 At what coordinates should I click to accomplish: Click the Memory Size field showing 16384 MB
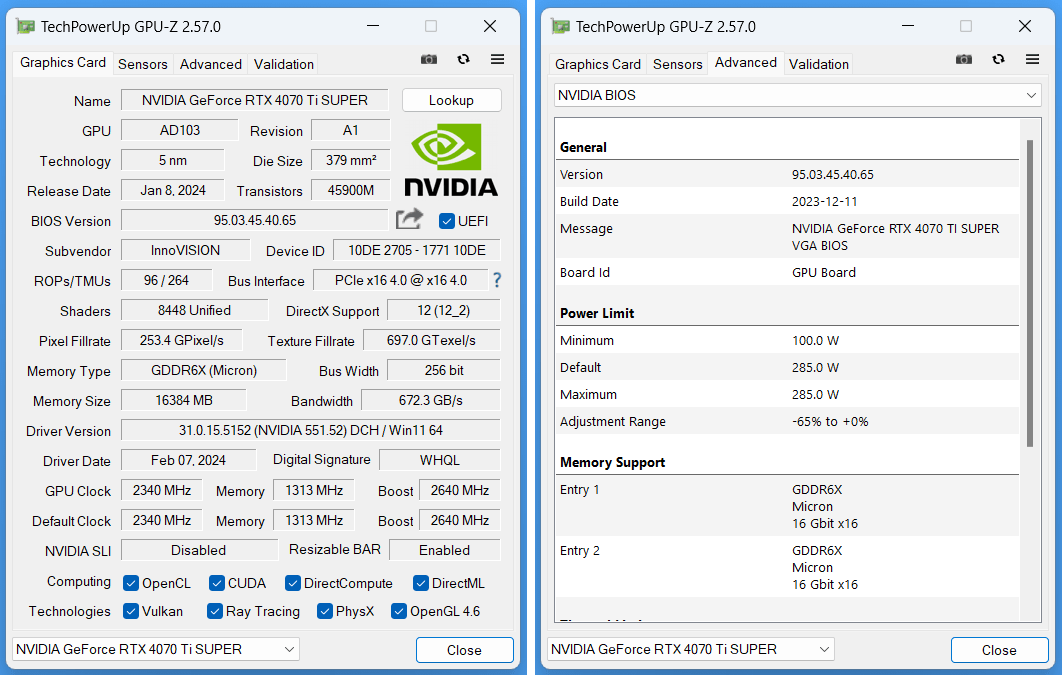pyautogui.click(x=184, y=400)
